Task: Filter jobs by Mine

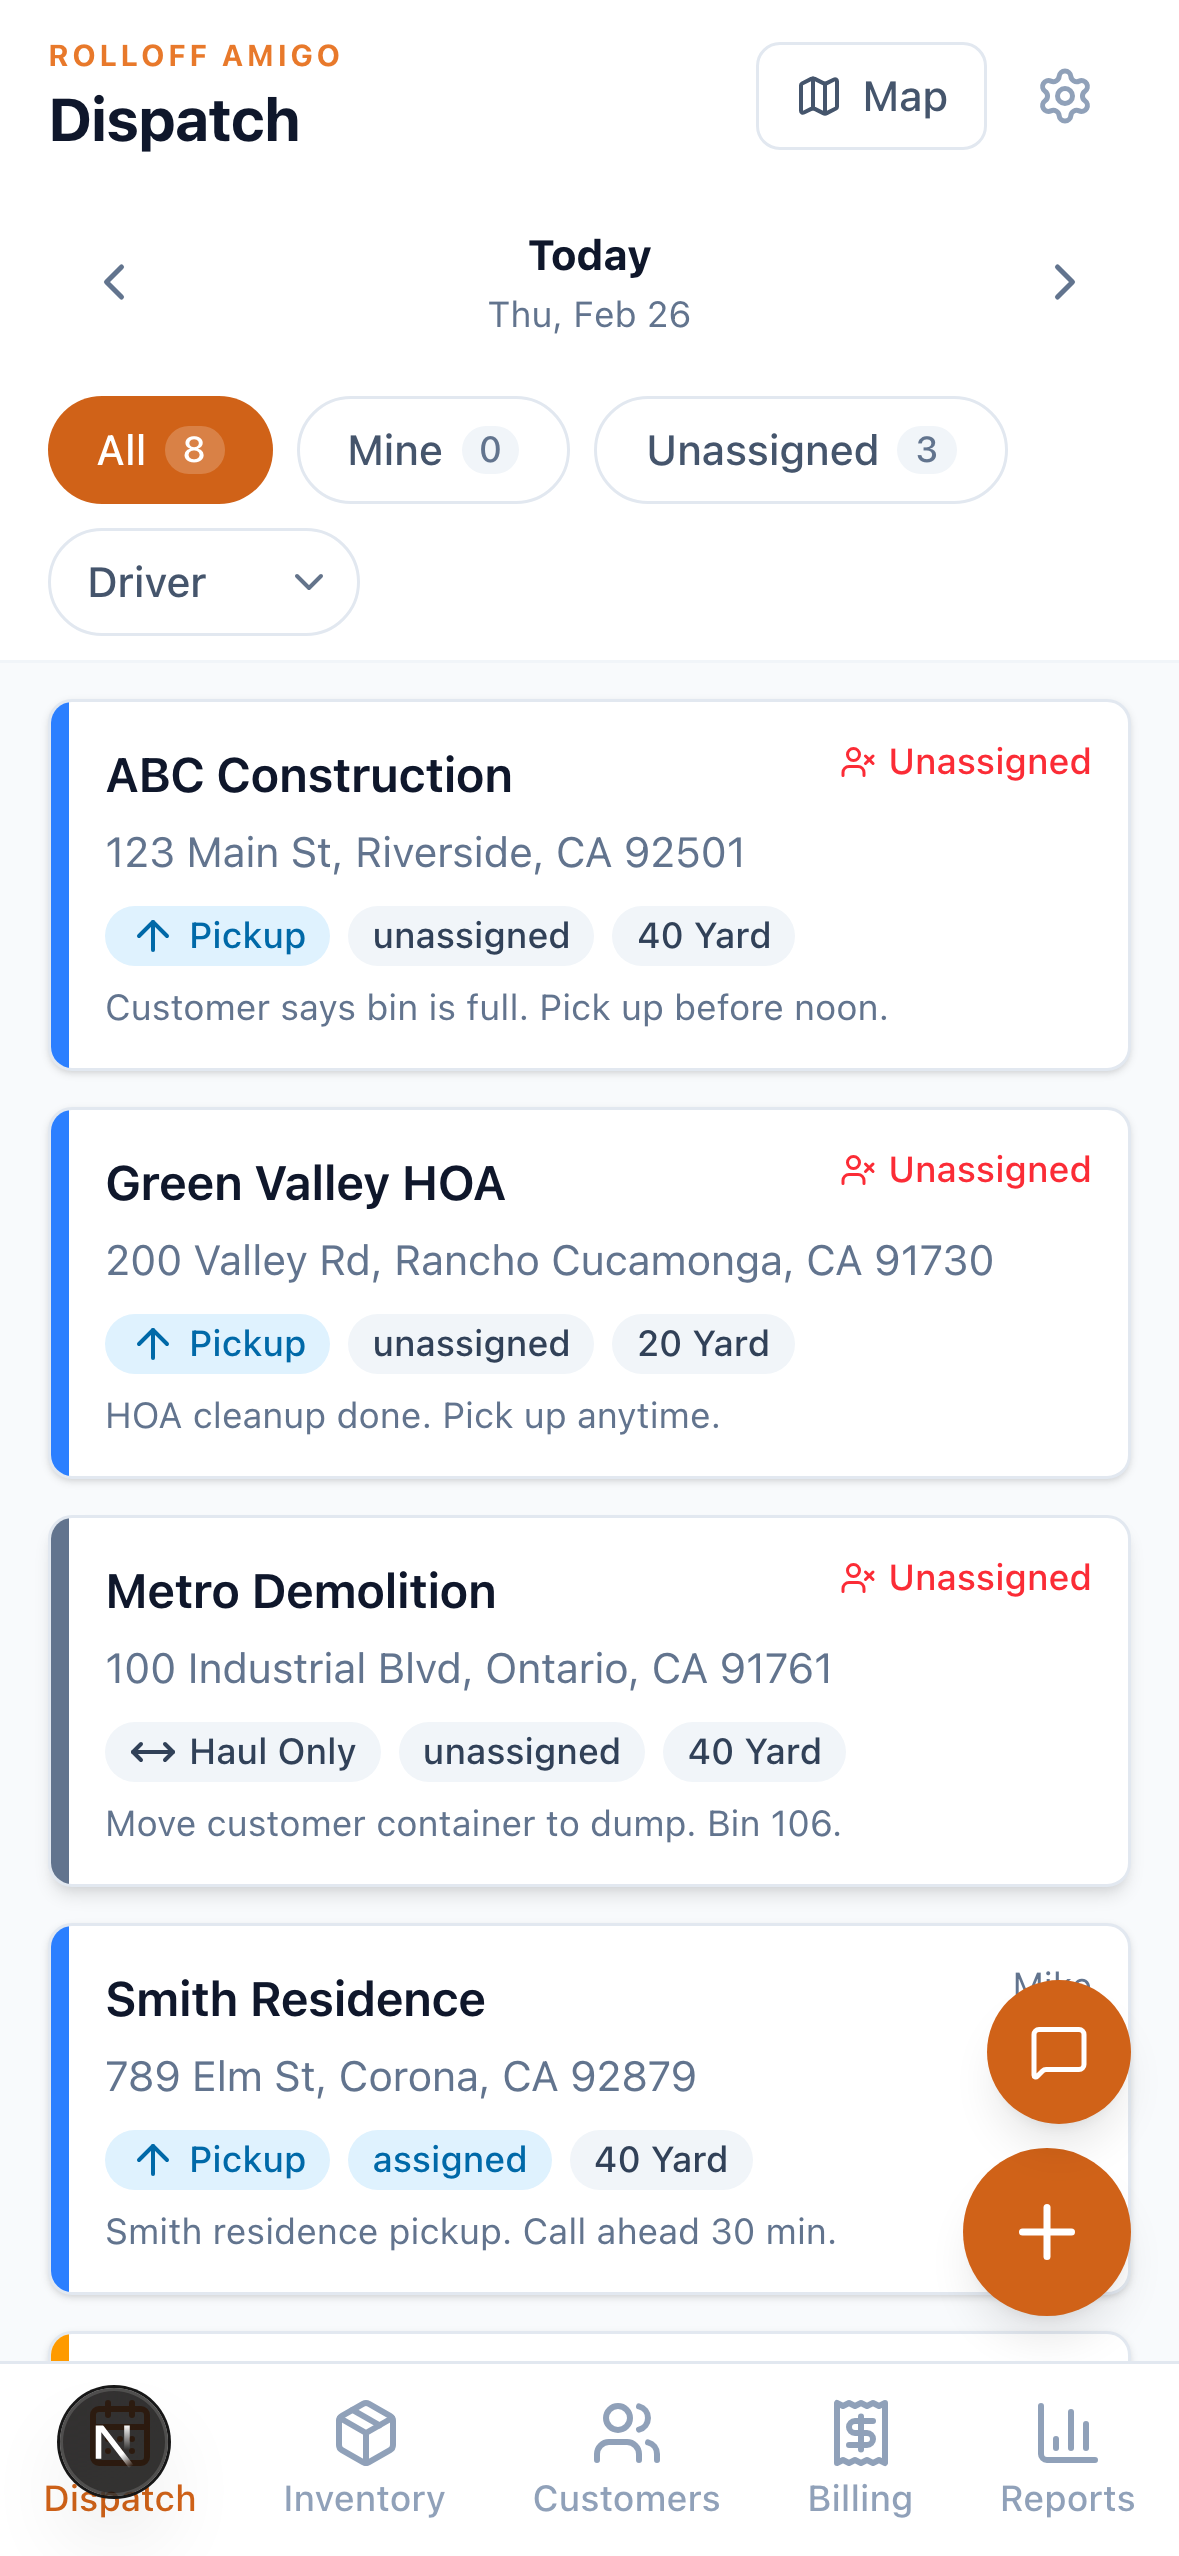Action: tap(433, 450)
